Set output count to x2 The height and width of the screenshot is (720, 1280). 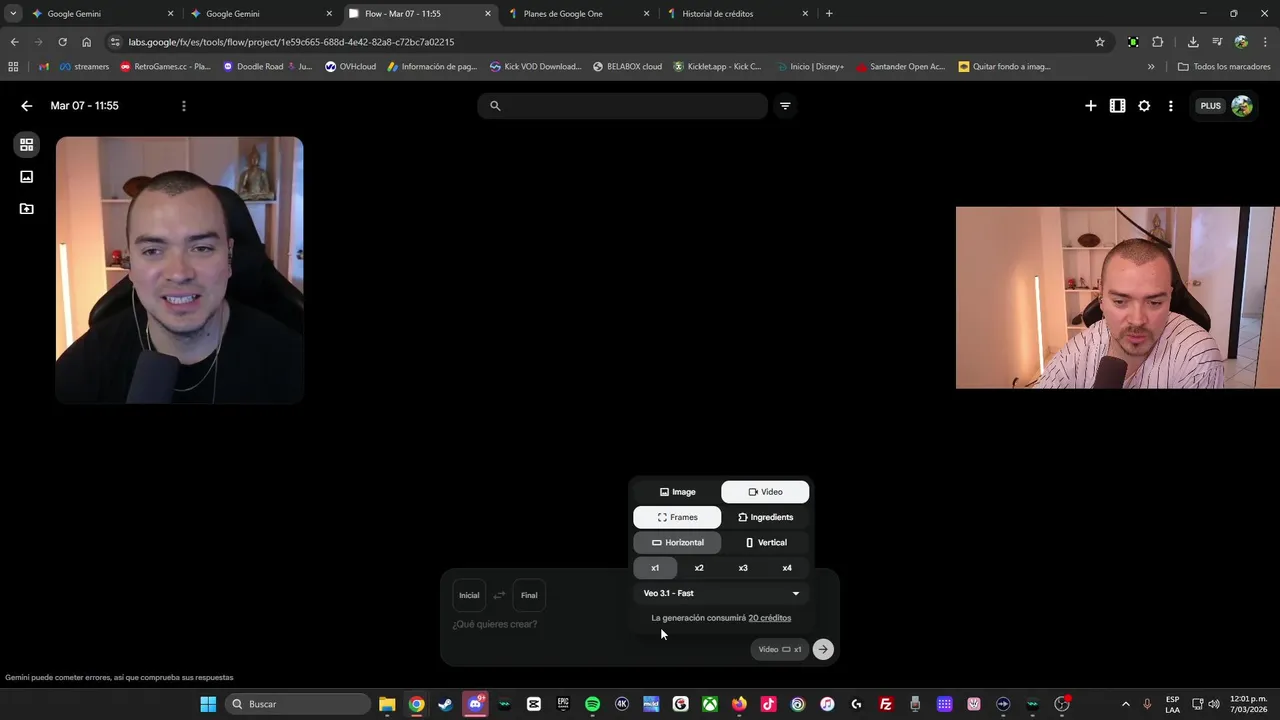coord(699,568)
